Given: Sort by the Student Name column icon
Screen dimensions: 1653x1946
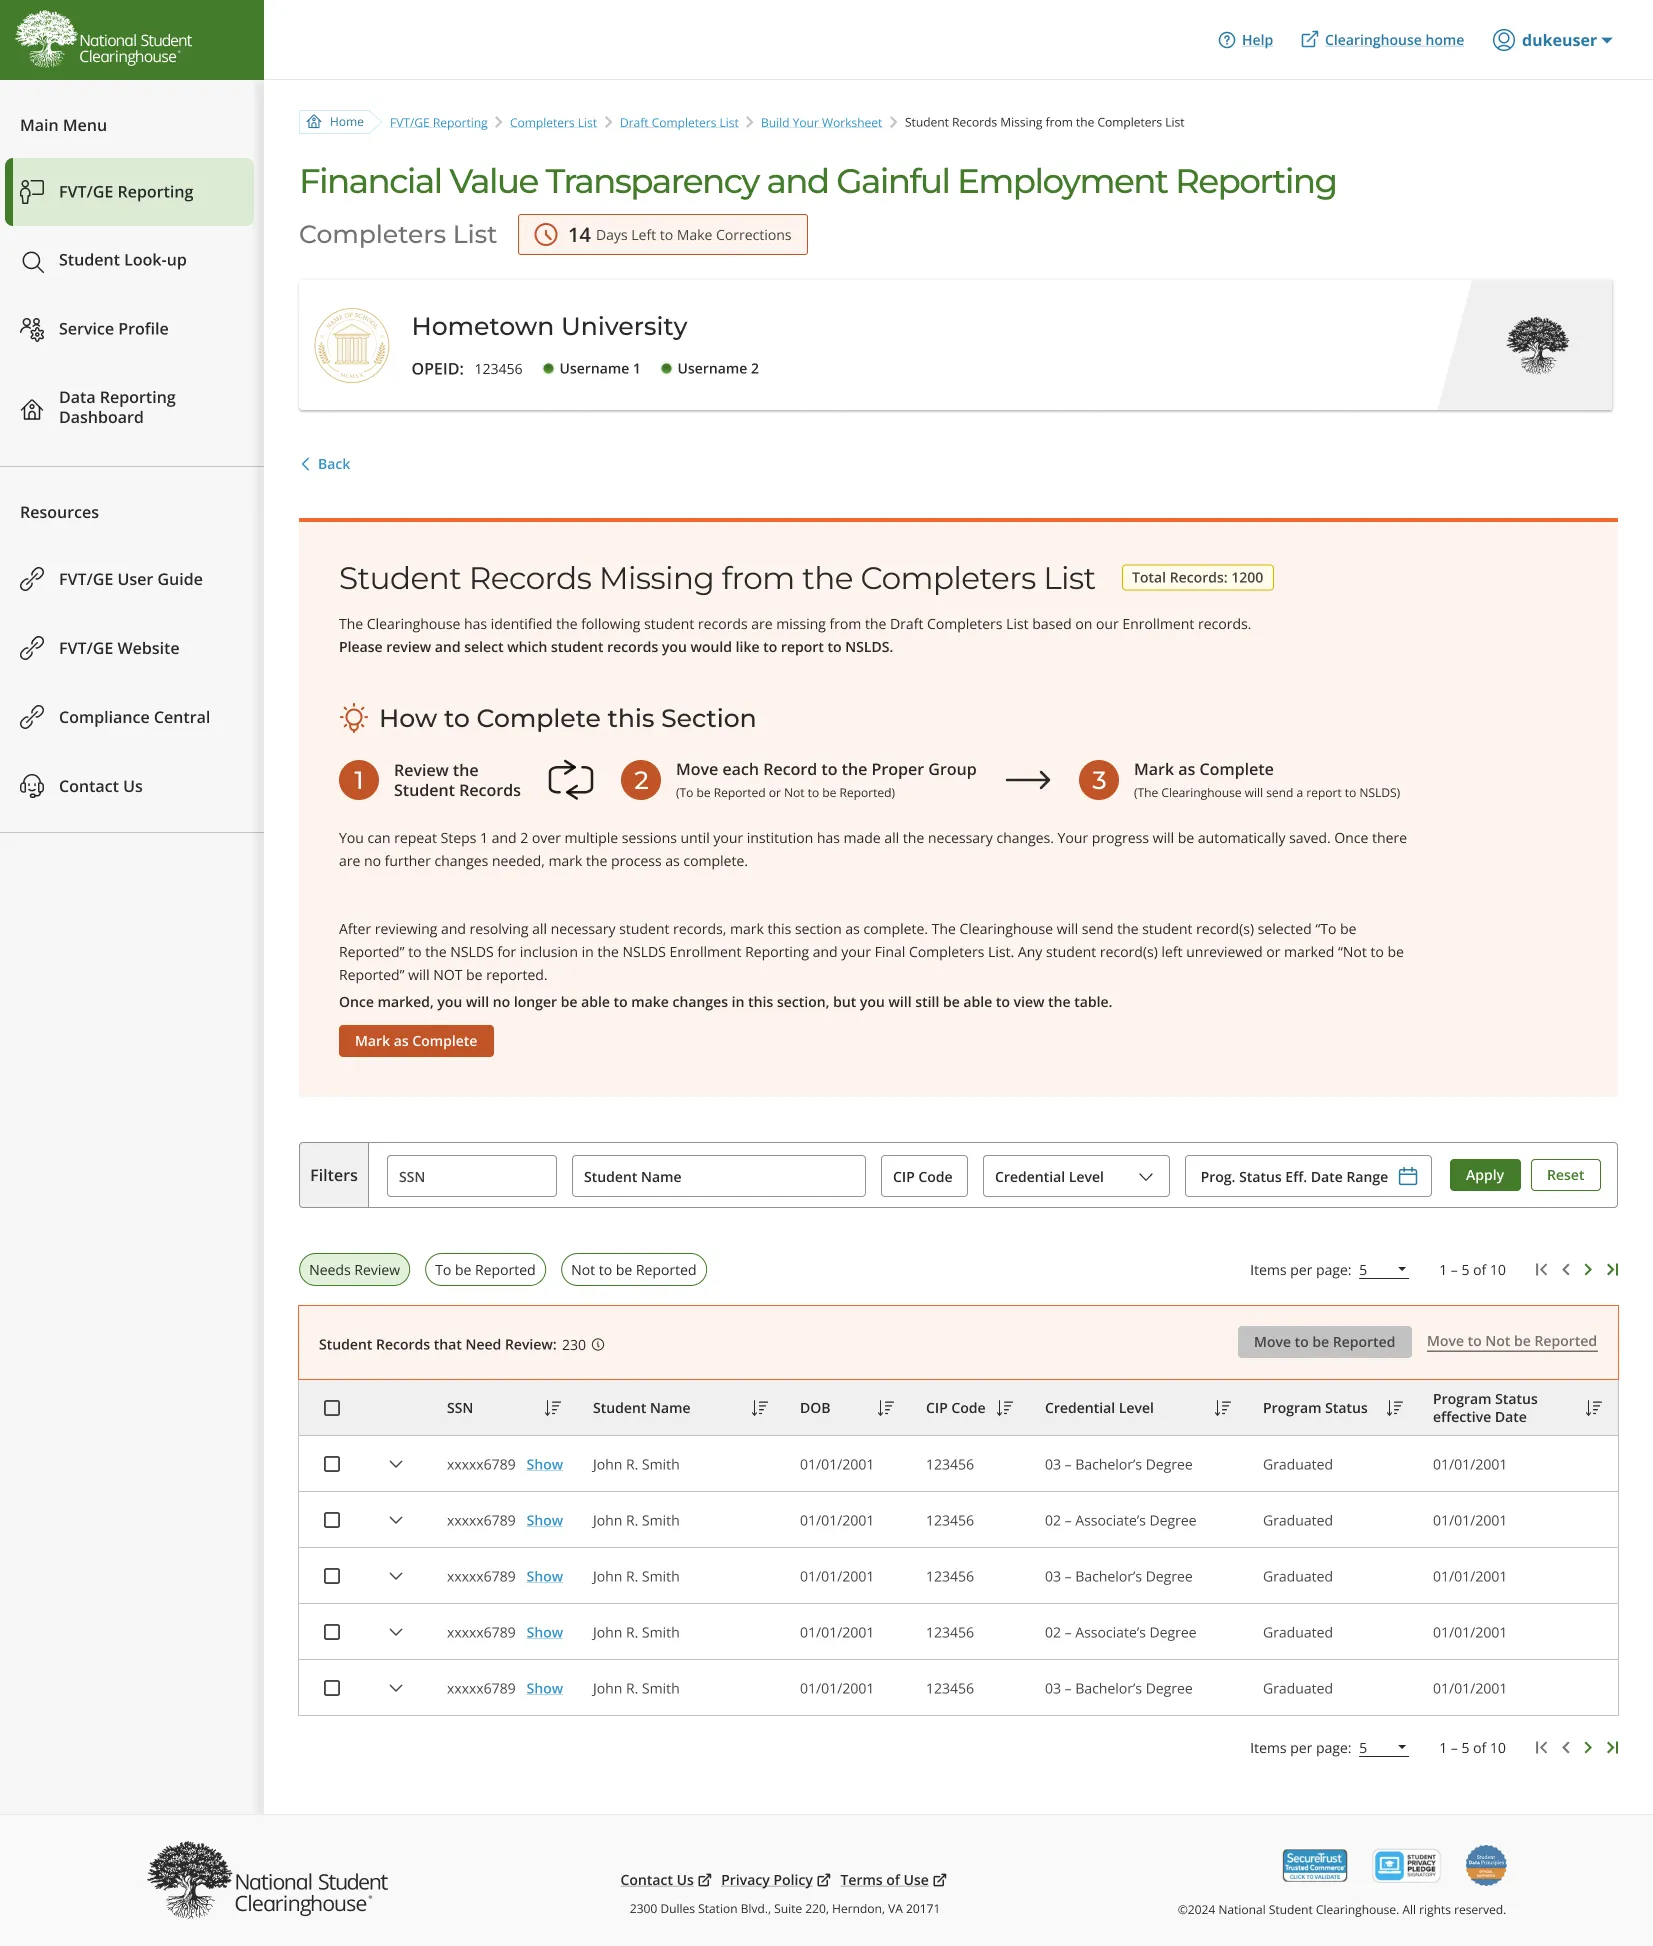Looking at the screenshot, I should pyautogui.click(x=759, y=1408).
